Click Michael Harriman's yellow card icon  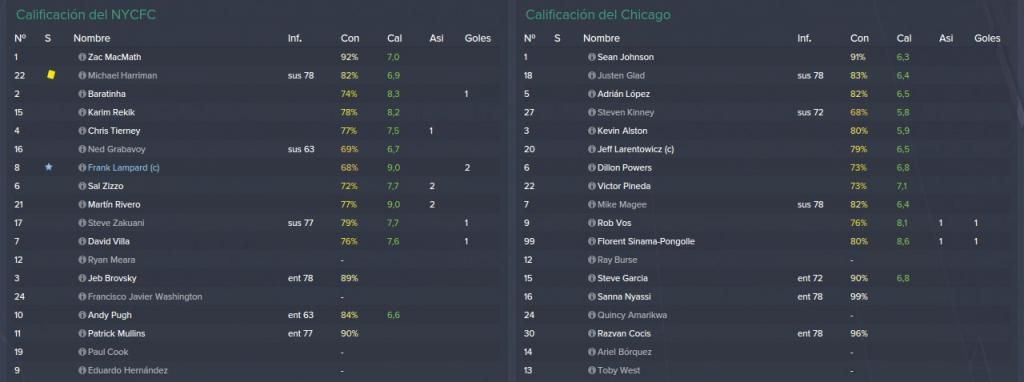tap(51, 75)
